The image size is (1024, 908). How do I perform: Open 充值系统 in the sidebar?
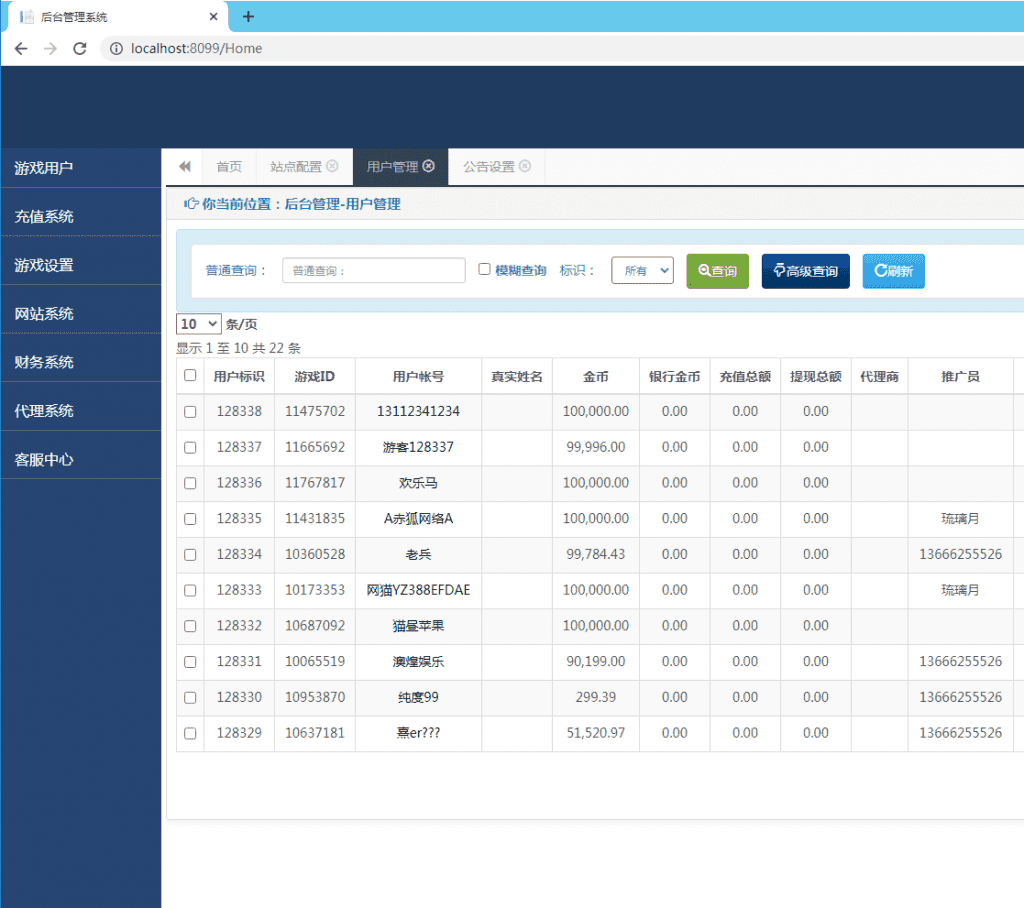coord(81,216)
